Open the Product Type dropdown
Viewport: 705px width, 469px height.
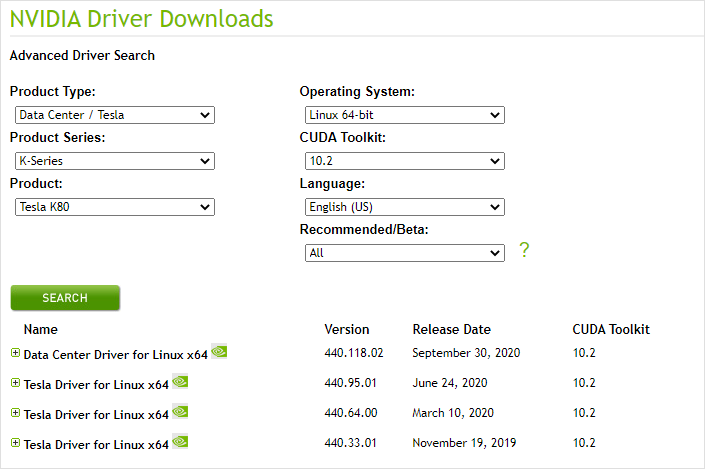click(x=115, y=115)
